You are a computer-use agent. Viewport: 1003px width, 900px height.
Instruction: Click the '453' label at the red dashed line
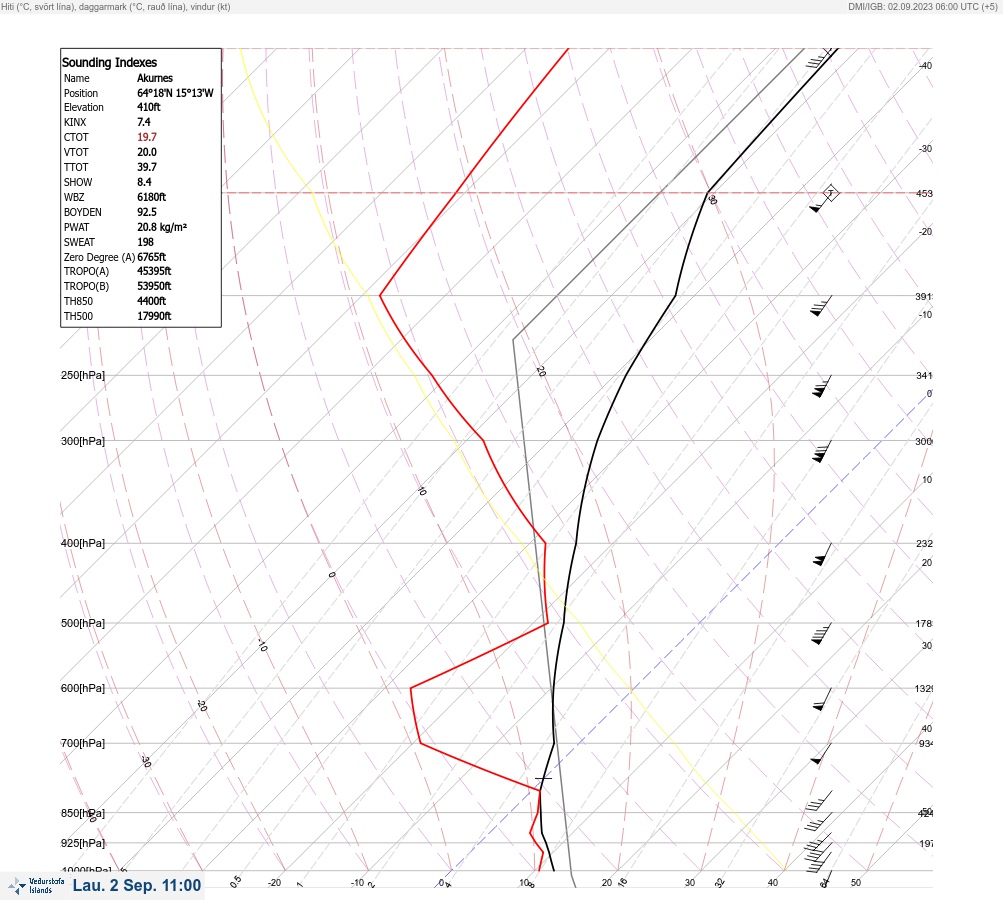point(924,193)
